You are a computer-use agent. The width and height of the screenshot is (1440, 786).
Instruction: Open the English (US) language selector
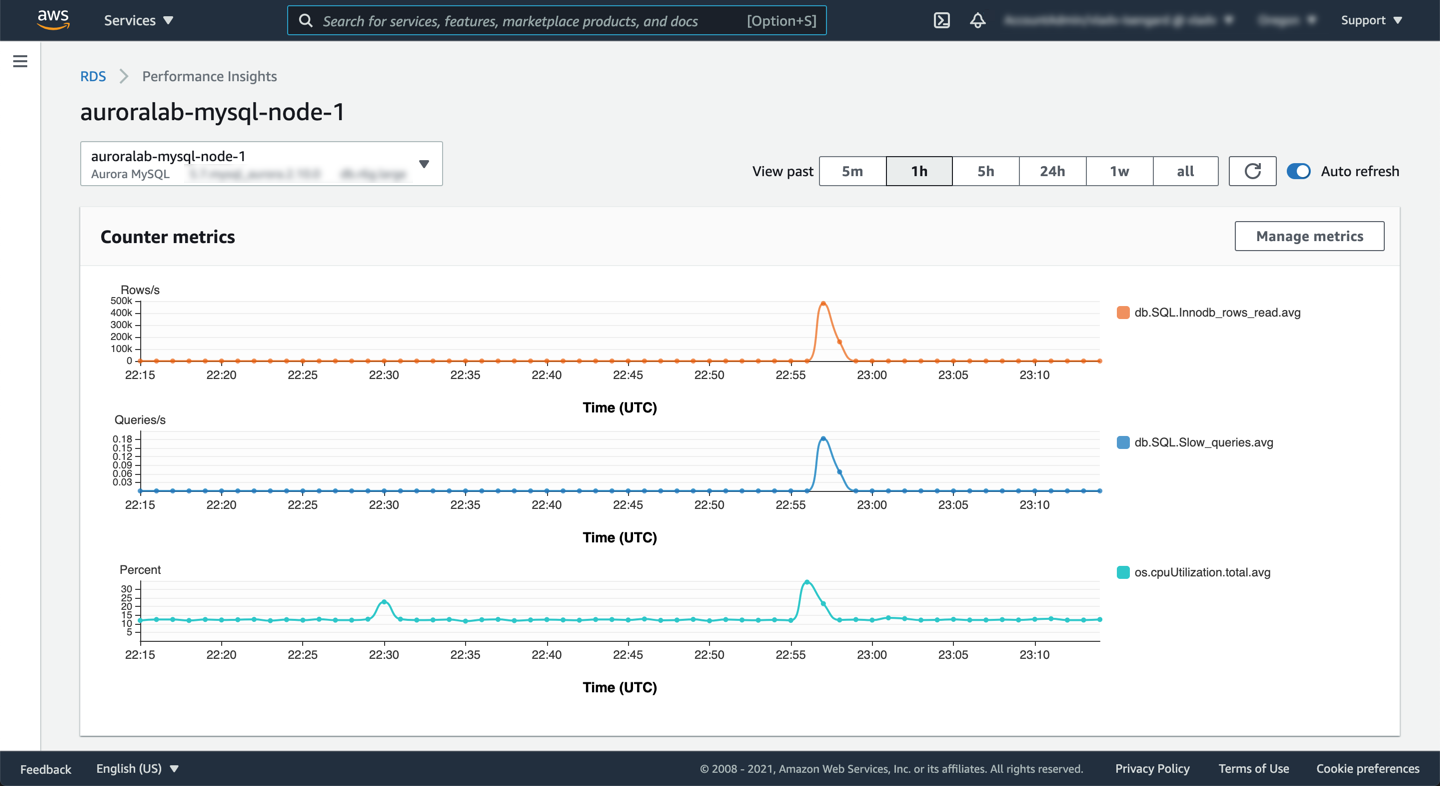pos(137,768)
